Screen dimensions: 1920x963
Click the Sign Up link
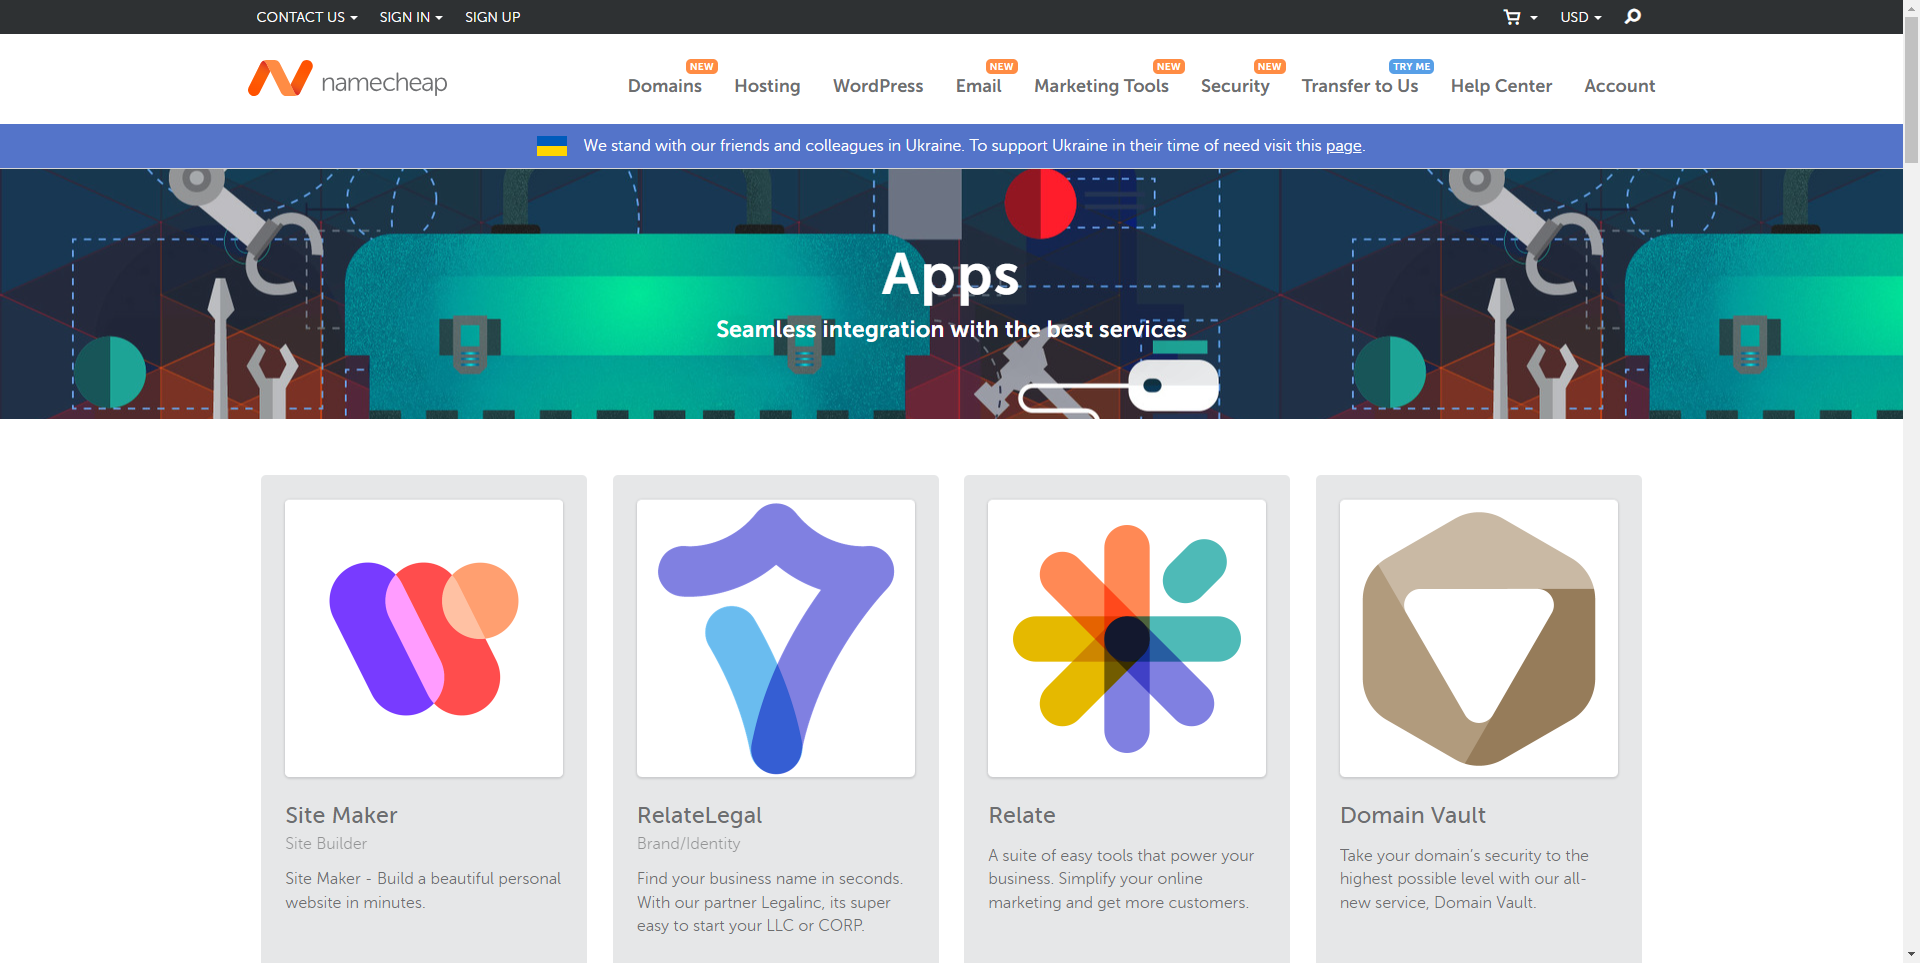coord(492,17)
